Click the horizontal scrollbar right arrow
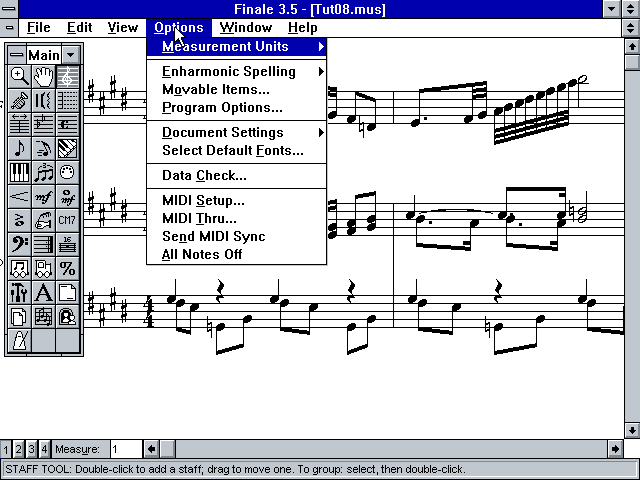Image resolution: width=640 pixels, height=480 pixels. (615, 449)
